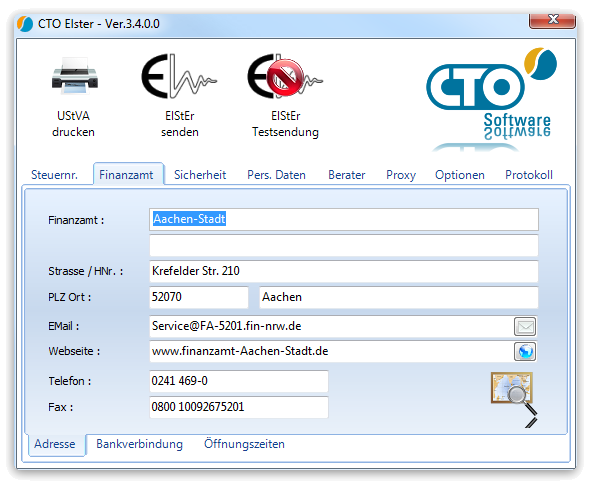The width and height of the screenshot is (592, 485).
Task: Go to the Pers. Daten tab
Action: [x=276, y=175]
